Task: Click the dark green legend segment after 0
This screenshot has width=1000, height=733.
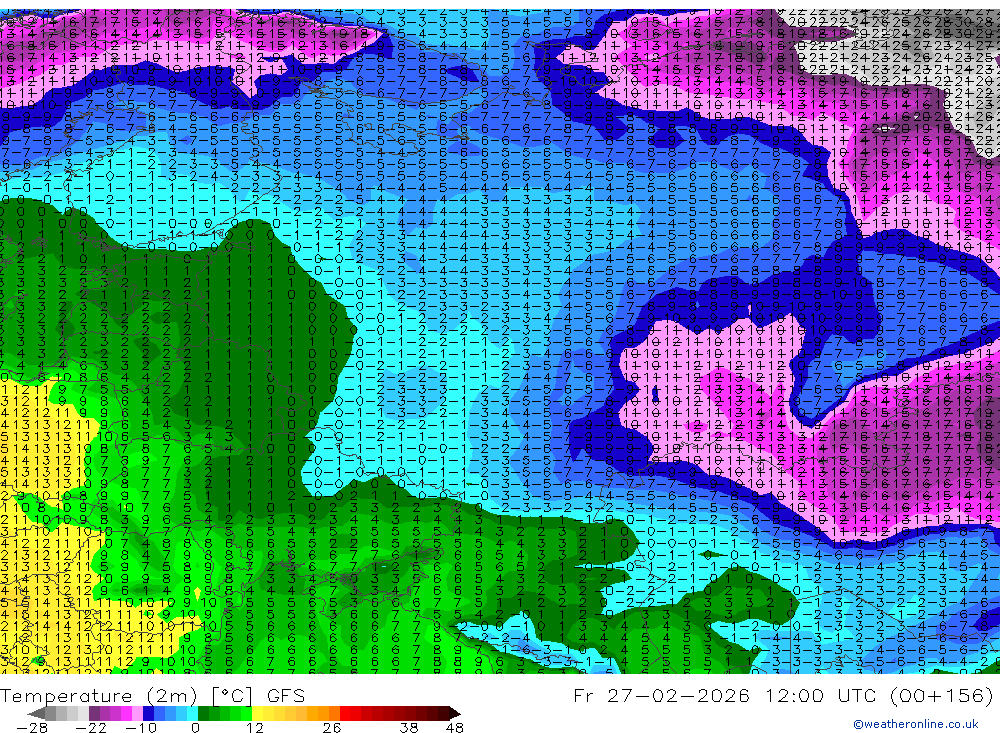Action: point(203,713)
